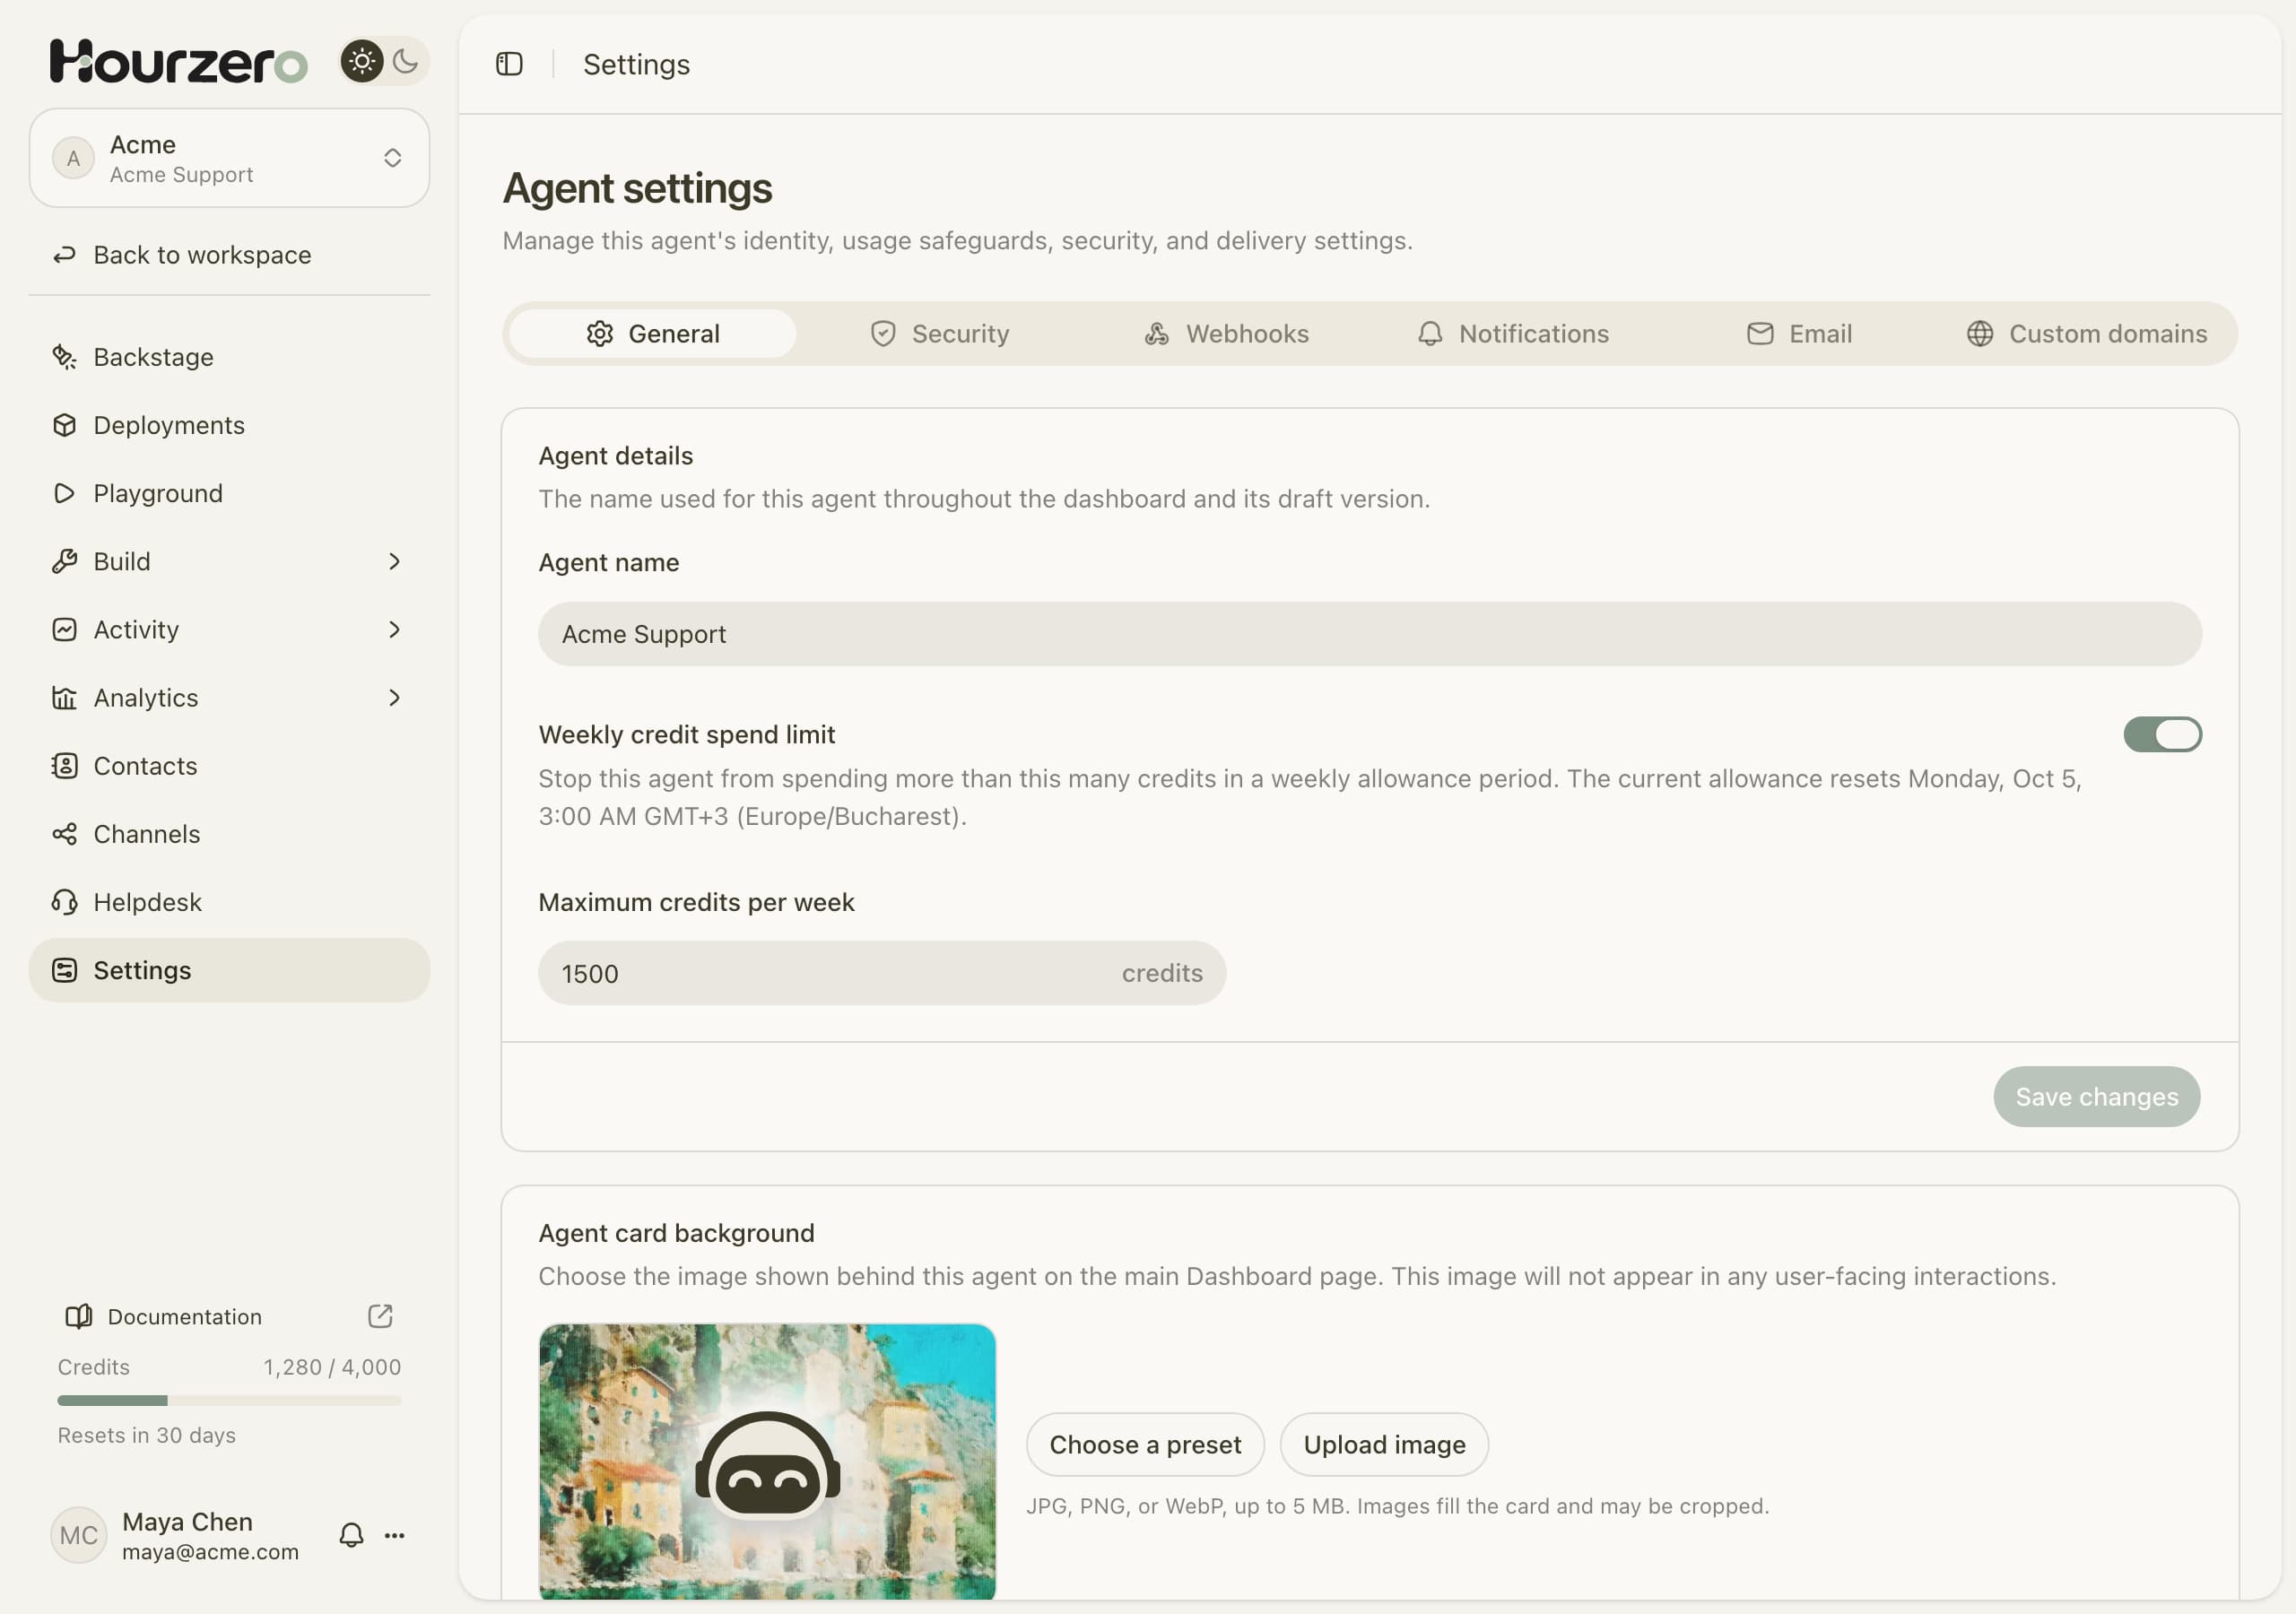Expand the Analytics submenu chevron

(x=394, y=698)
